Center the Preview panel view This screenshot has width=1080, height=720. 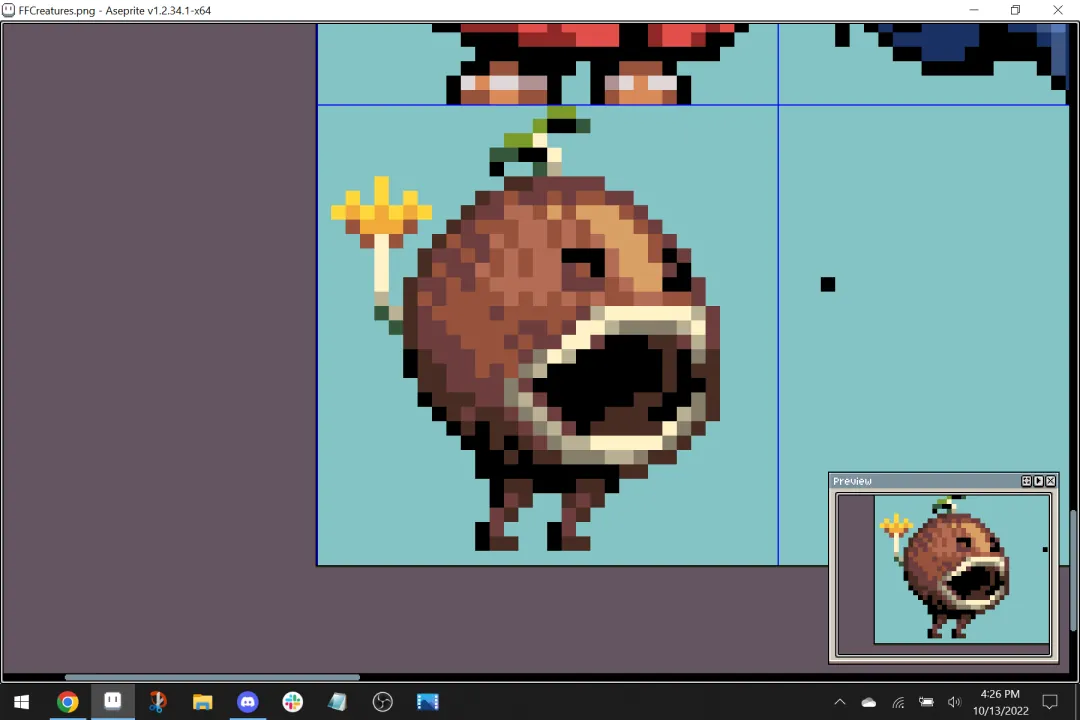[1026, 481]
